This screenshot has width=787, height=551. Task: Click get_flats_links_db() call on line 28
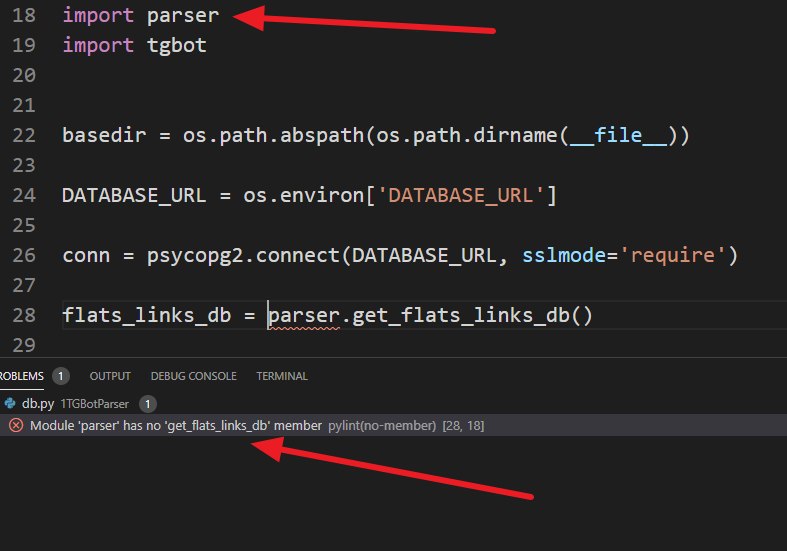(x=472, y=315)
